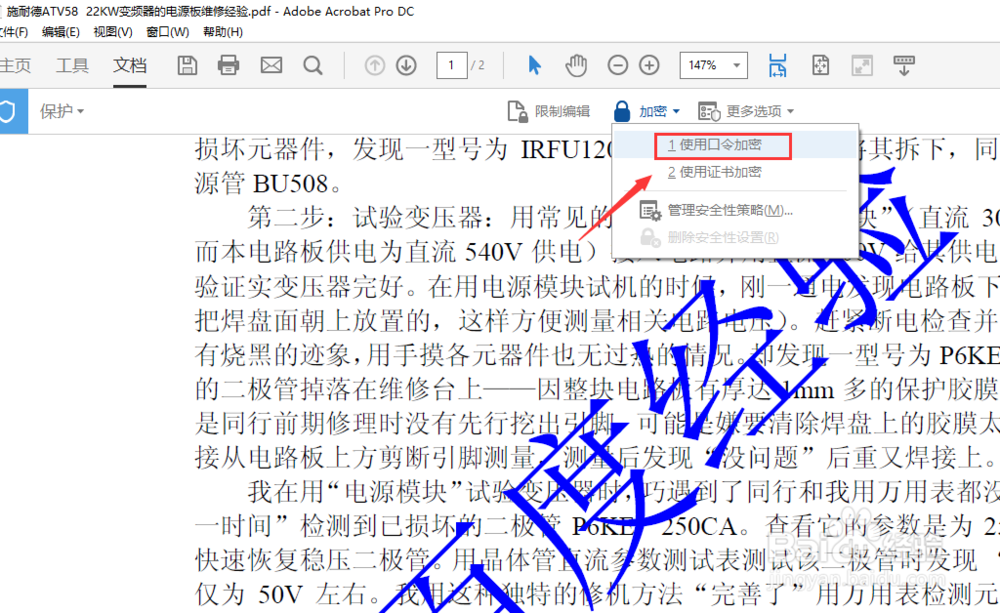
Task: Zoom out of the page
Action: (617, 65)
